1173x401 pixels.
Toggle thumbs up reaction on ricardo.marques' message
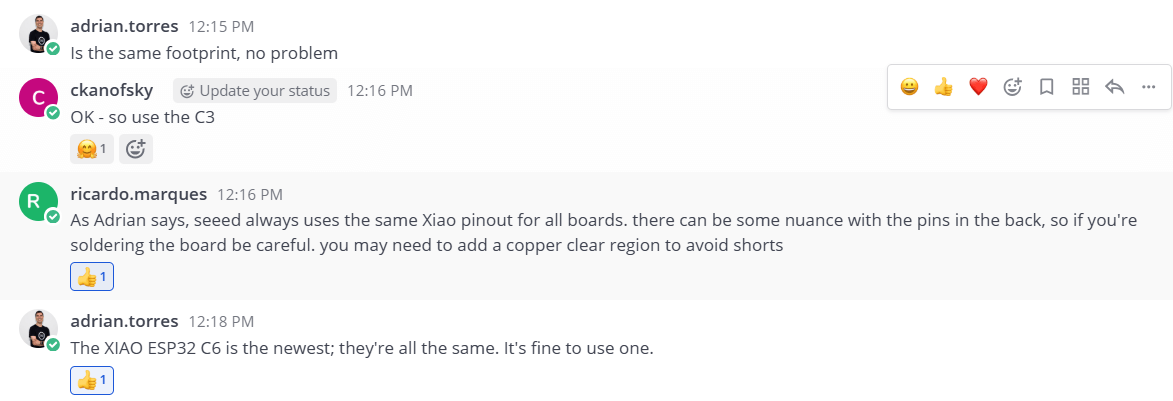(91, 277)
